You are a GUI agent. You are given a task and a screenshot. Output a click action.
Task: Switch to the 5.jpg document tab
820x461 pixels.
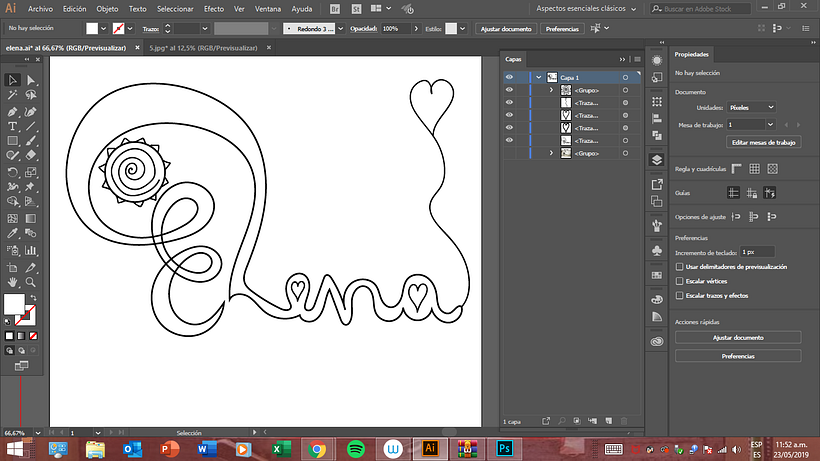[x=203, y=48]
